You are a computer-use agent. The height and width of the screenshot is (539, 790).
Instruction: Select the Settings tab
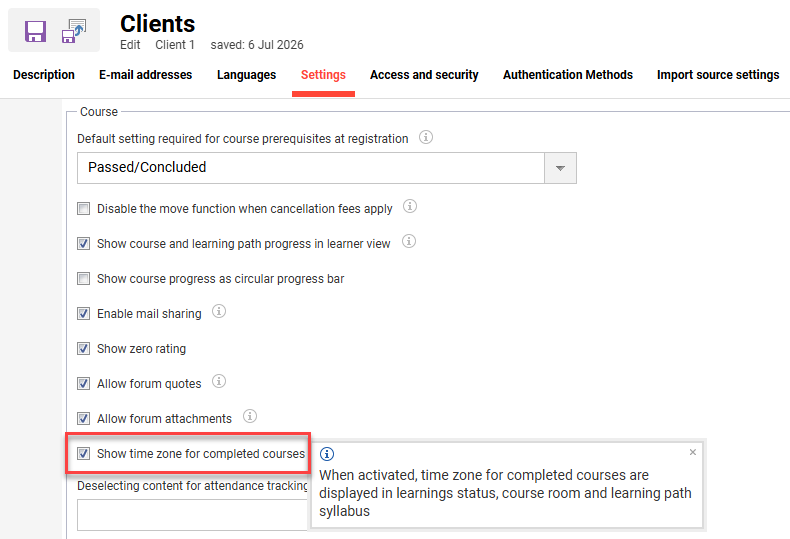point(323,75)
